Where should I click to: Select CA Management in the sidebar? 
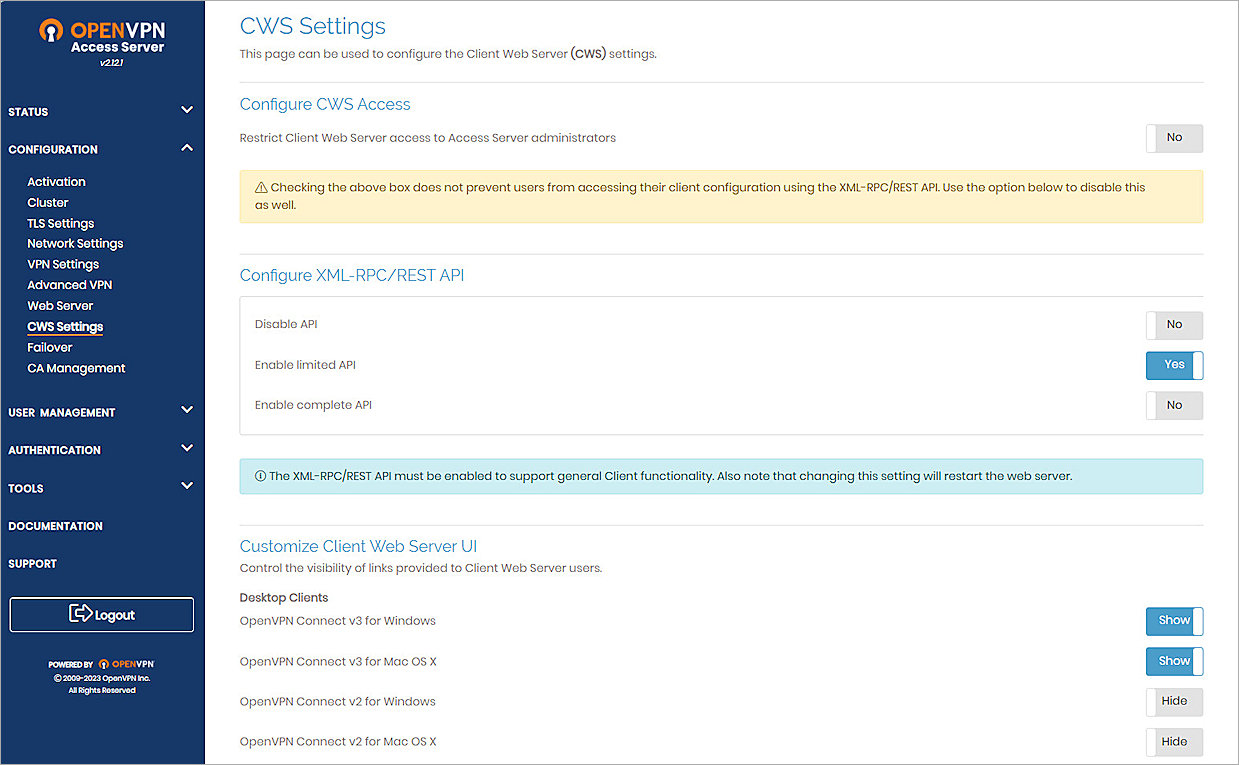(76, 367)
